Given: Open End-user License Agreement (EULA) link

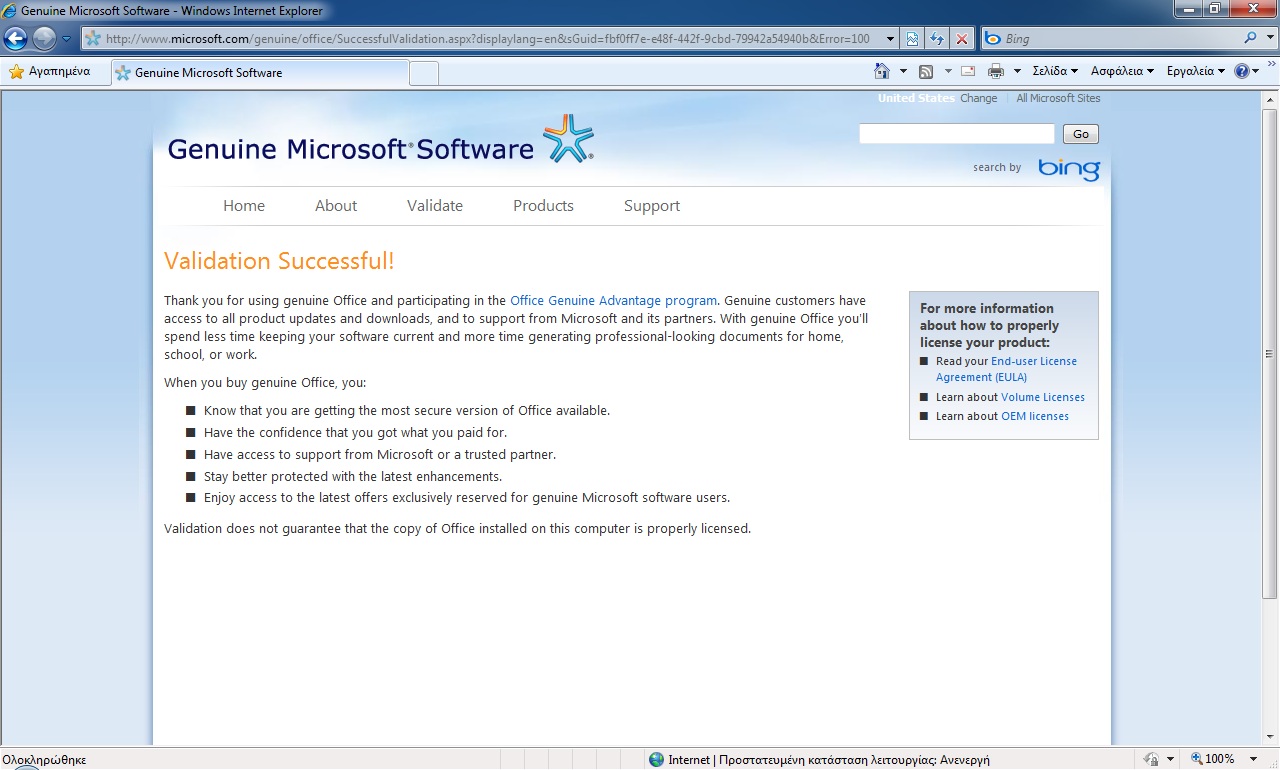Looking at the screenshot, I should pyautogui.click(x=1006, y=369).
